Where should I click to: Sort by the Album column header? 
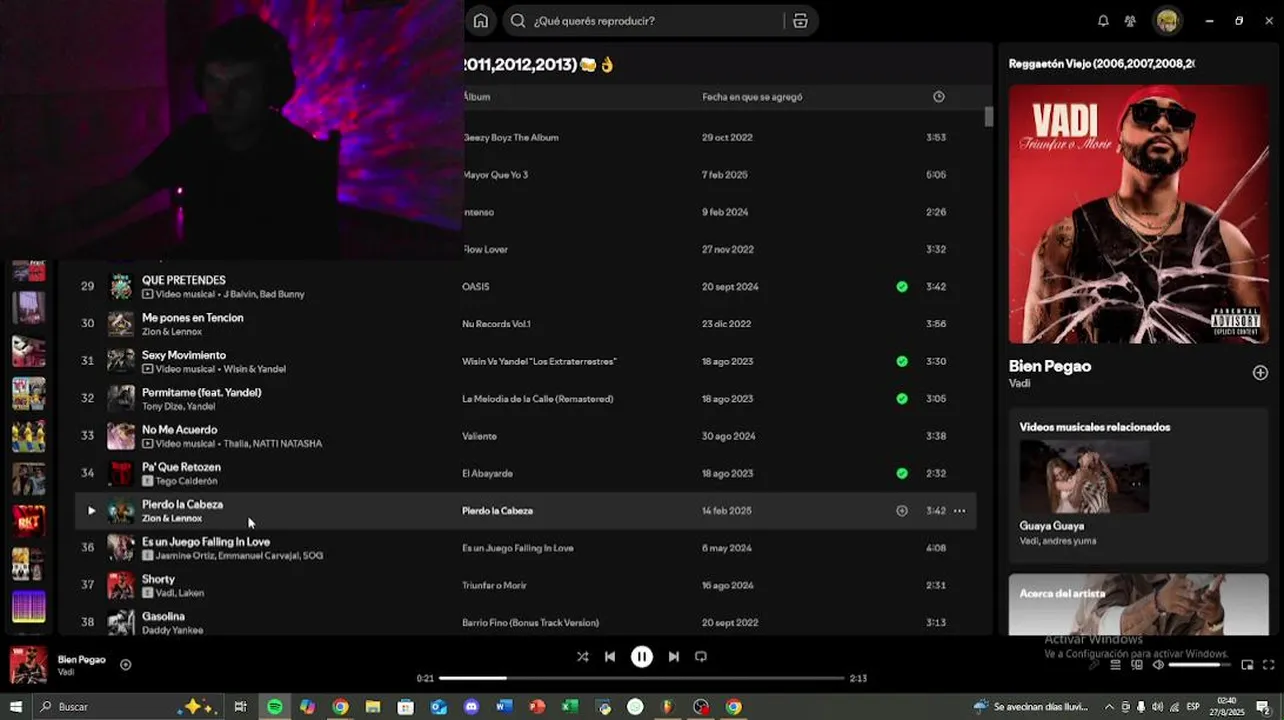coord(477,97)
